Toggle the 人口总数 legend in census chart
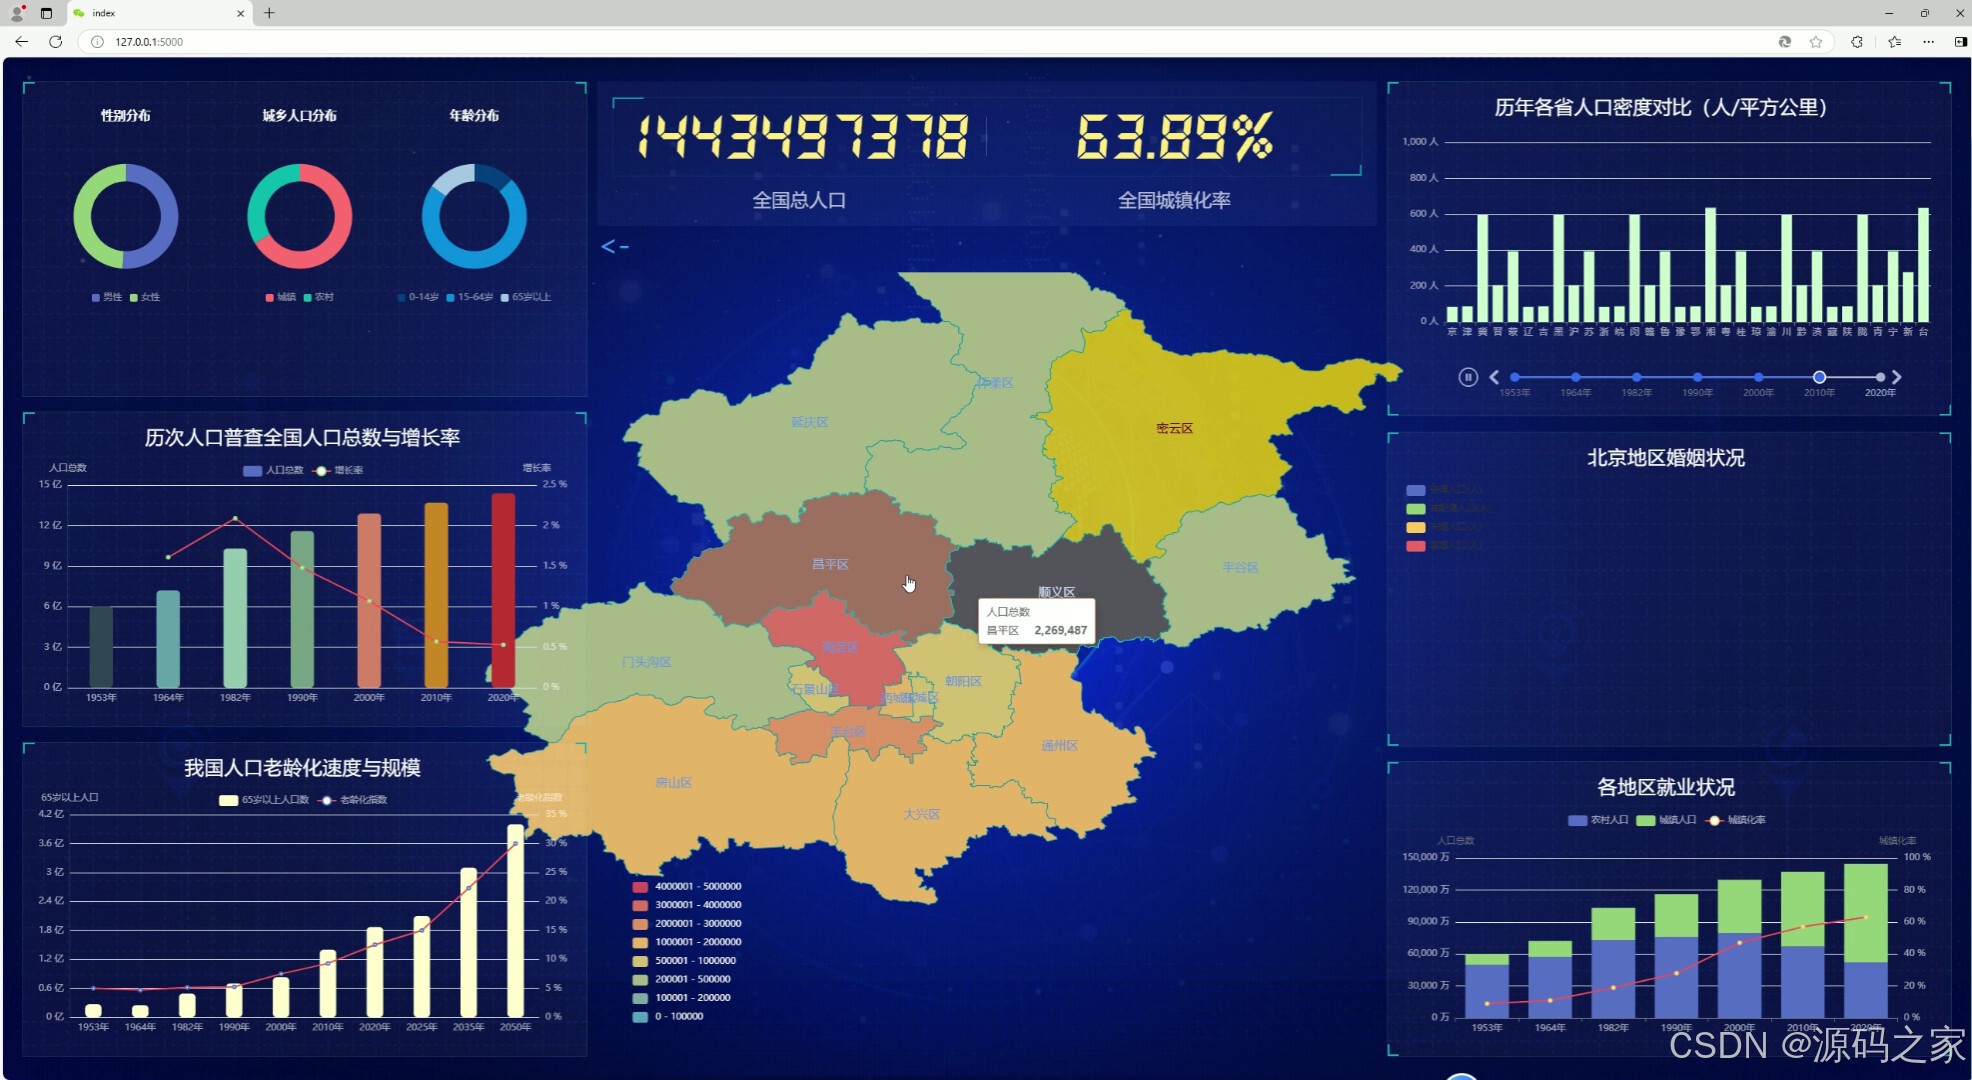Image resolution: width=1972 pixels, height=1080 pixels. pyautogui.click(x=273, y=470)
